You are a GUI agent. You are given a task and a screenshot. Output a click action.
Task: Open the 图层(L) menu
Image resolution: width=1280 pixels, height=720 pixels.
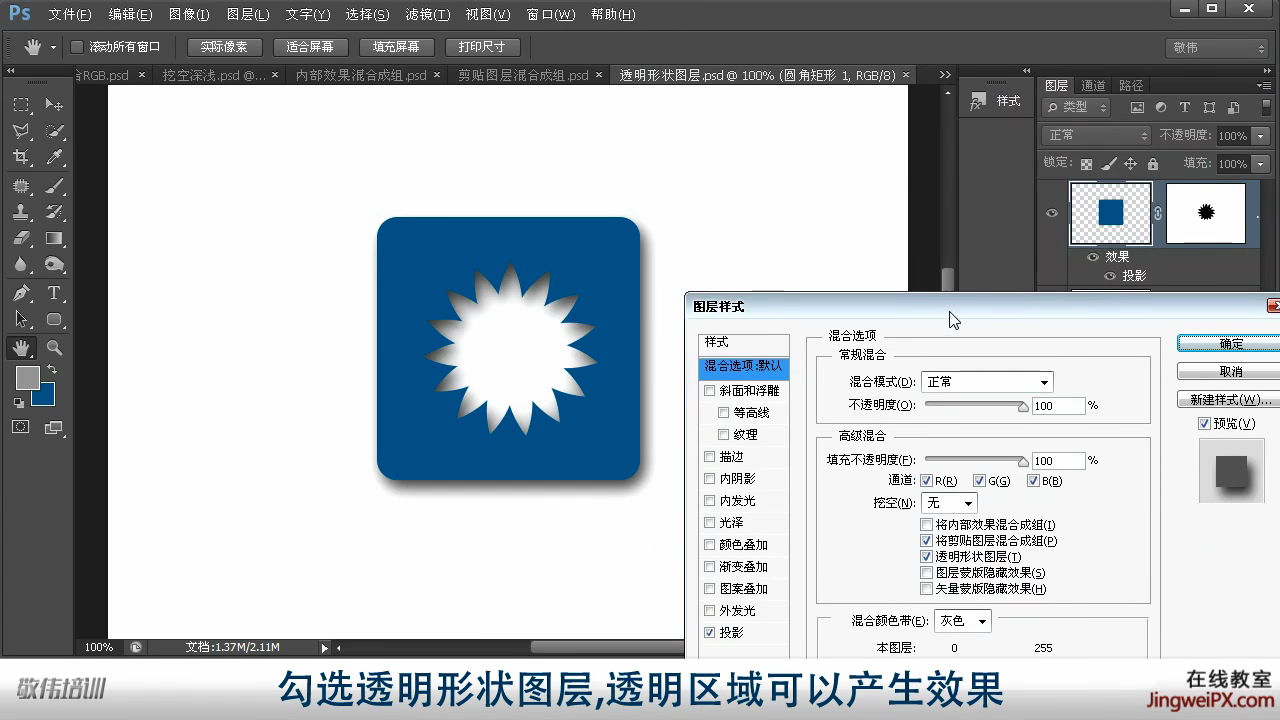coord(248,15)
